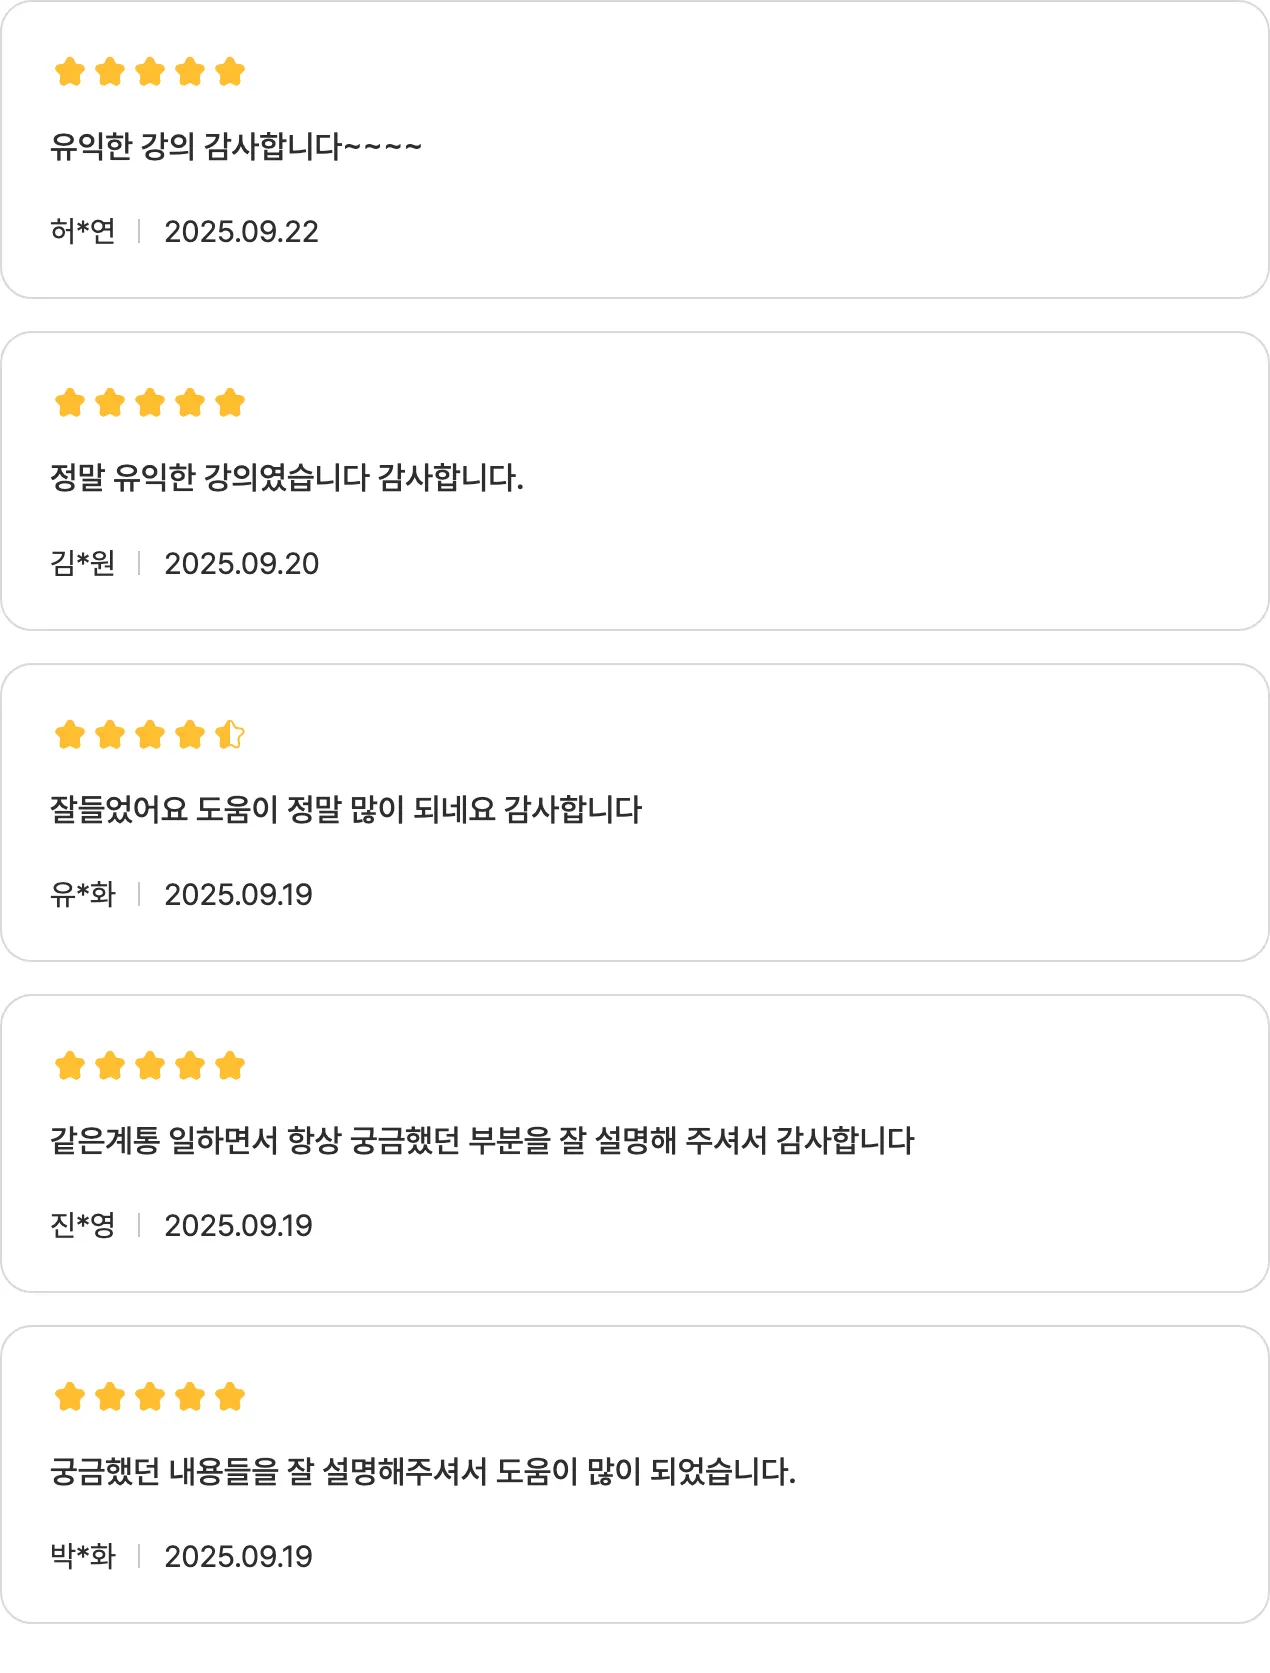The width and height of the screenshot is (1270, 1673).
Task: Click the review starting with '궁금했던 내용들을'
Action: point(423,1472)
